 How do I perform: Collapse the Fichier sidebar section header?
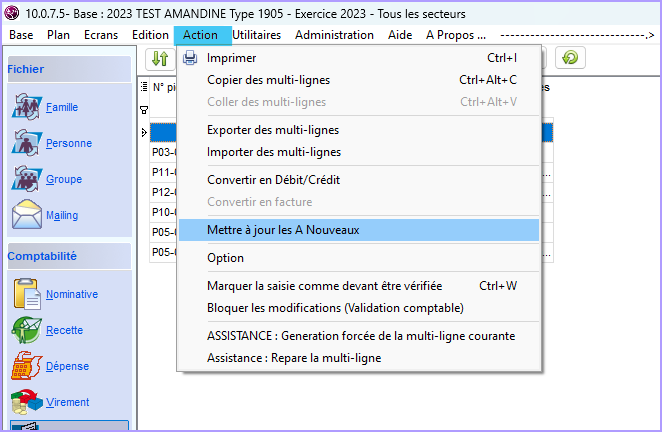point(68,70)
